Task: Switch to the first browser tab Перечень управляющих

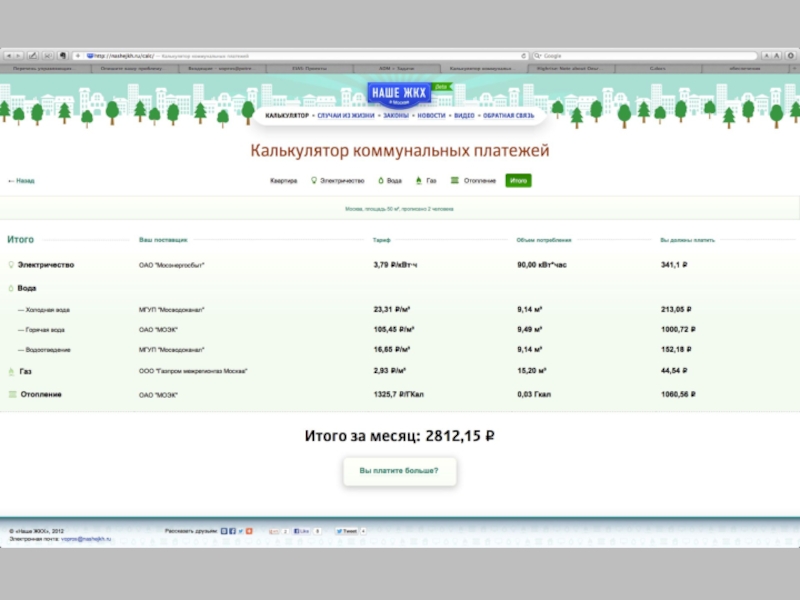Action: click(46, 68)
